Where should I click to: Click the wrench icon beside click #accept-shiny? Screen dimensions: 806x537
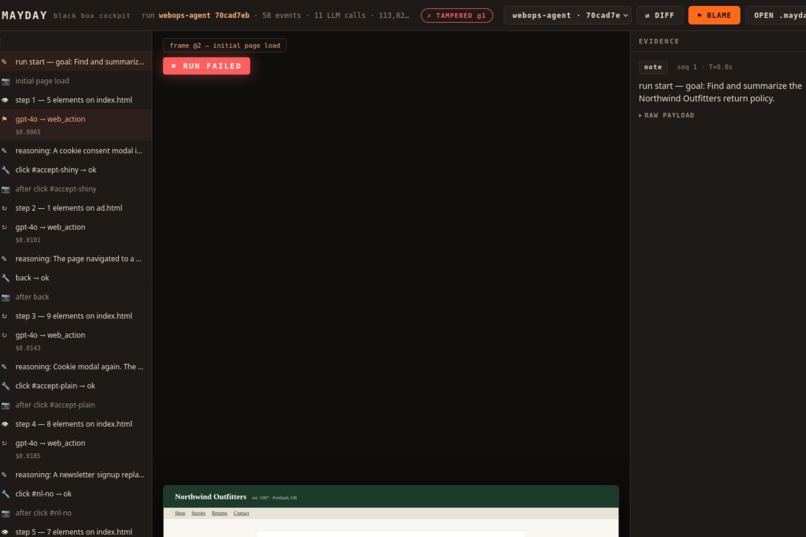tap(5, 170)
